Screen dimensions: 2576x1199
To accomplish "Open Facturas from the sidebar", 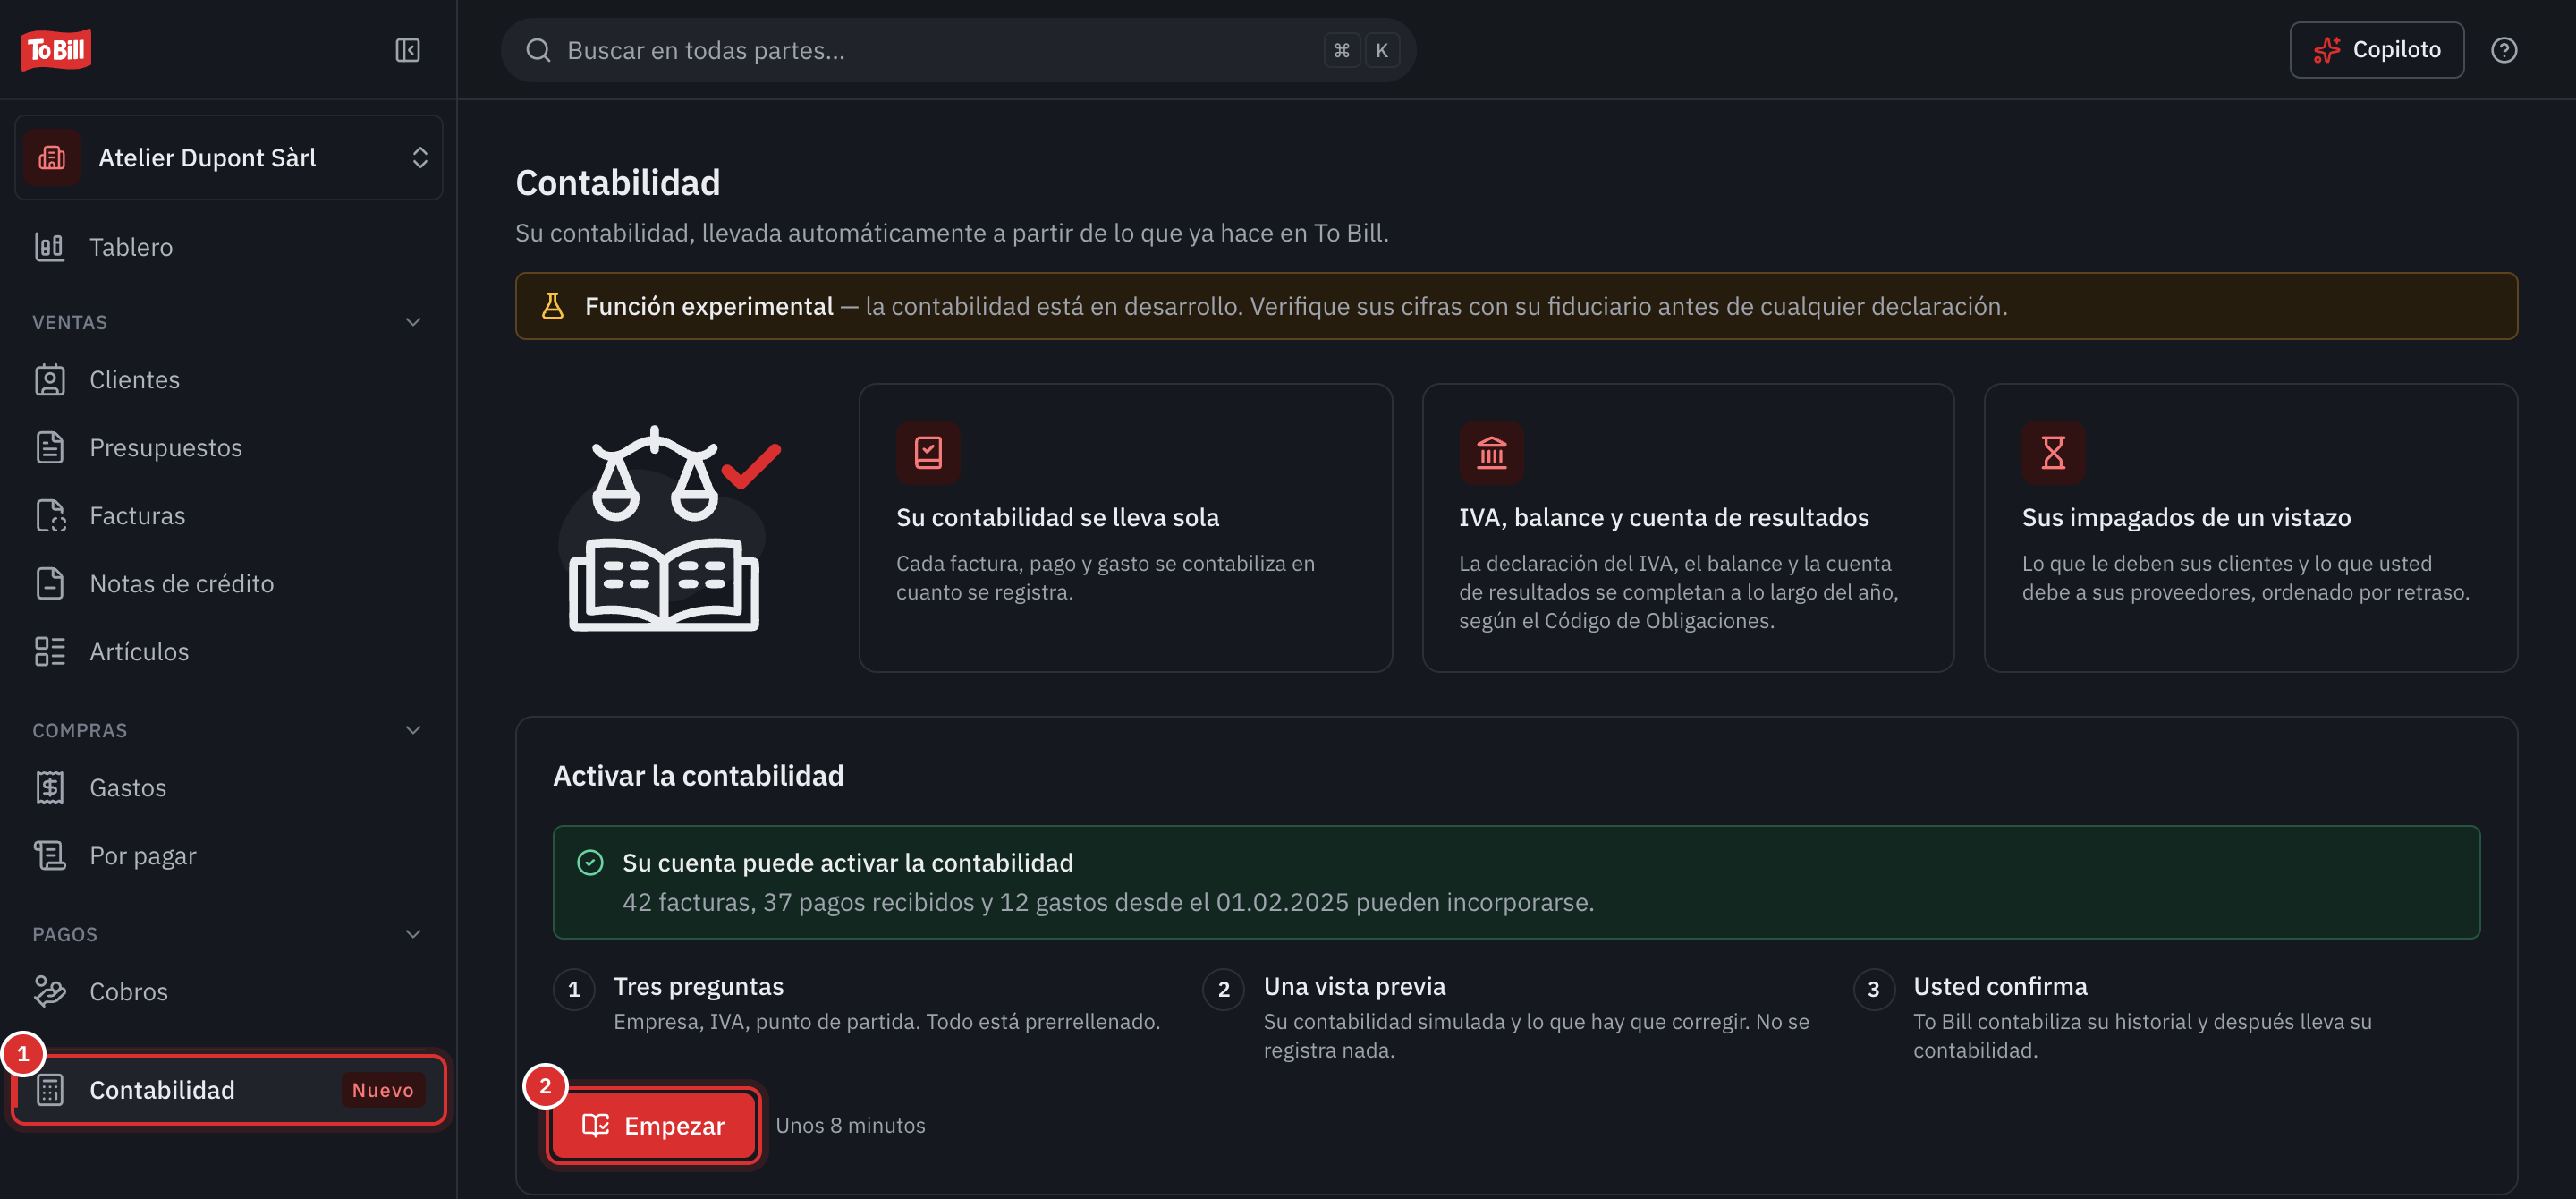I will (229, 516).
